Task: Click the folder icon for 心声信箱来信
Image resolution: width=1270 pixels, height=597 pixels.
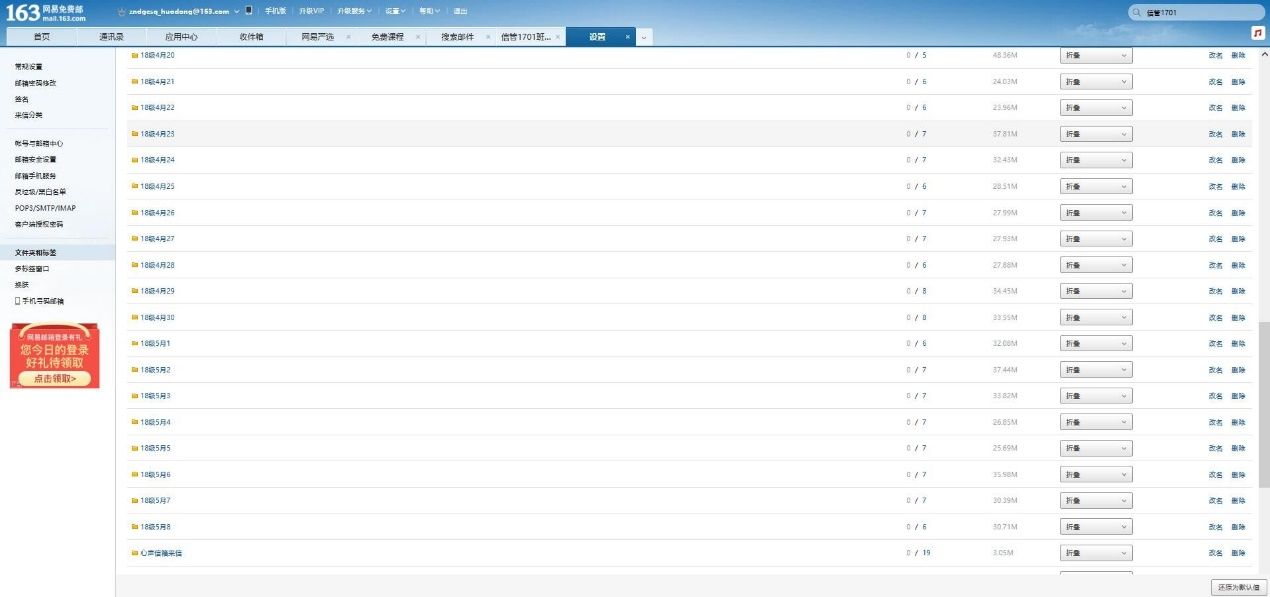Action: pos(135,553)
